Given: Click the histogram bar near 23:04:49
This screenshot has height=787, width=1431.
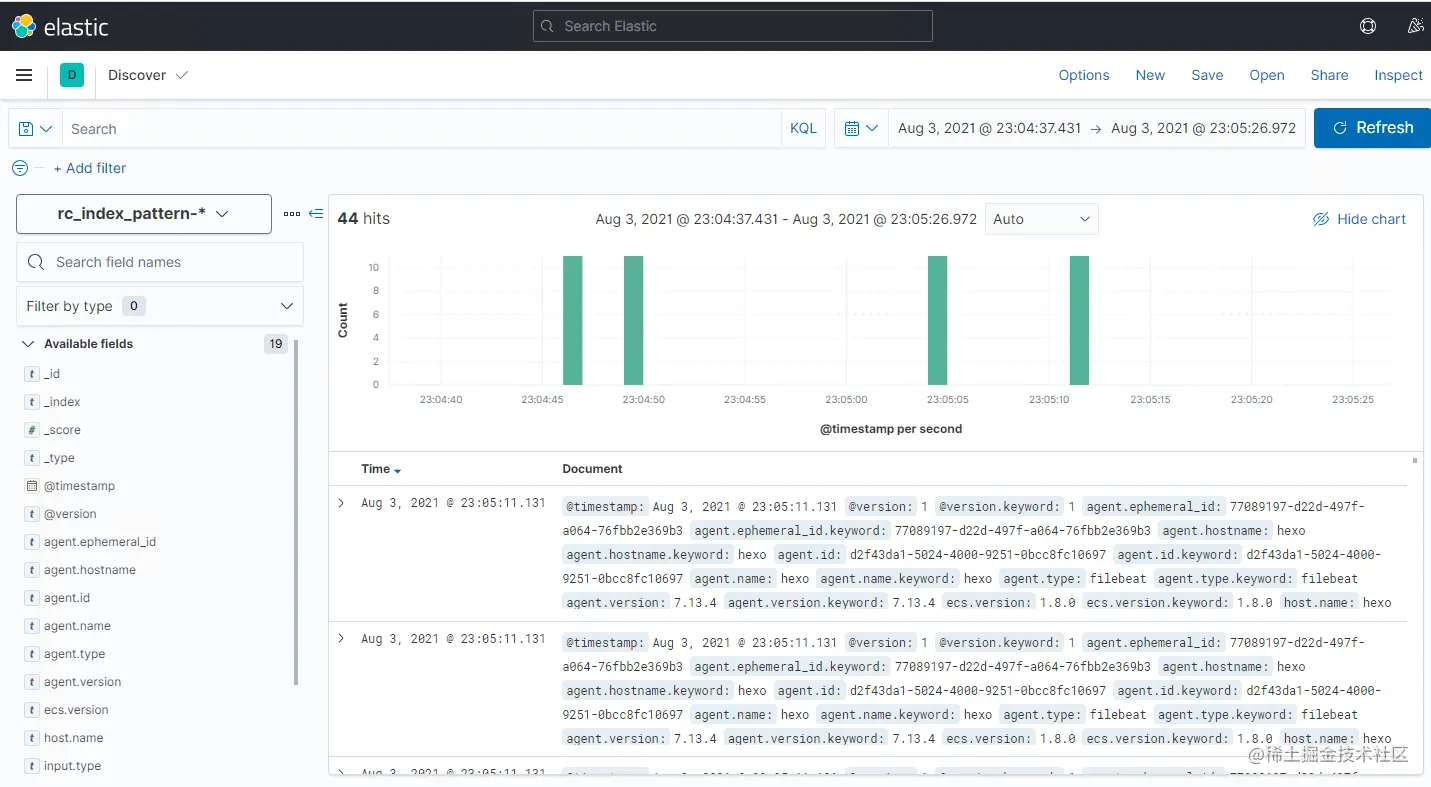Looking at the screenshot, I should pyautogui.click(x=633, y=320).
